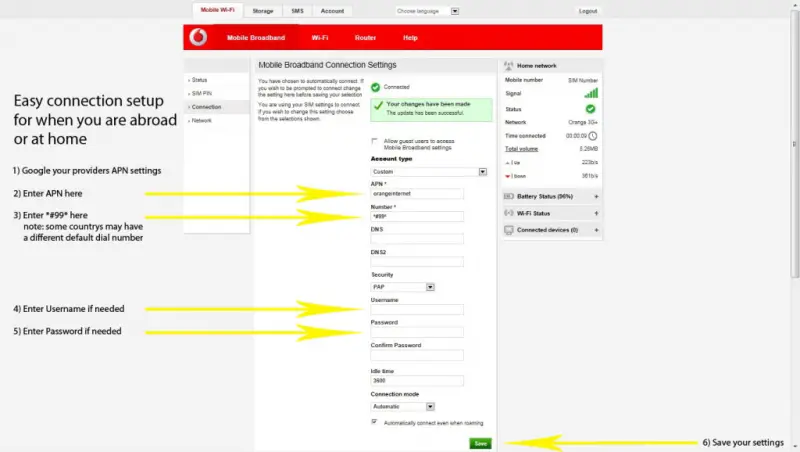Viewport: 800px width, 452px height.
Task: Click the Connected devices monitor icon
Action: pyautogui.click(x=509, y=230)
